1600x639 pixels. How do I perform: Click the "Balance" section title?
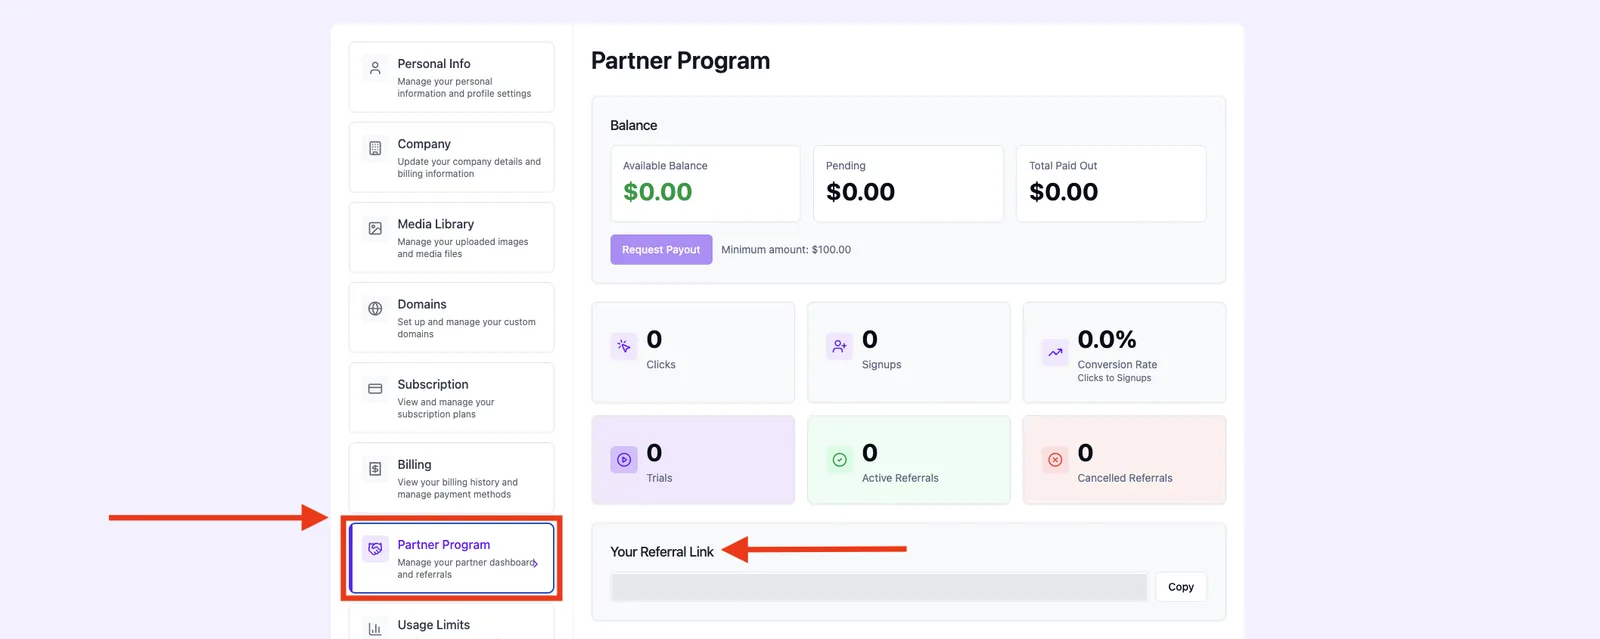[x=634, y=126]
